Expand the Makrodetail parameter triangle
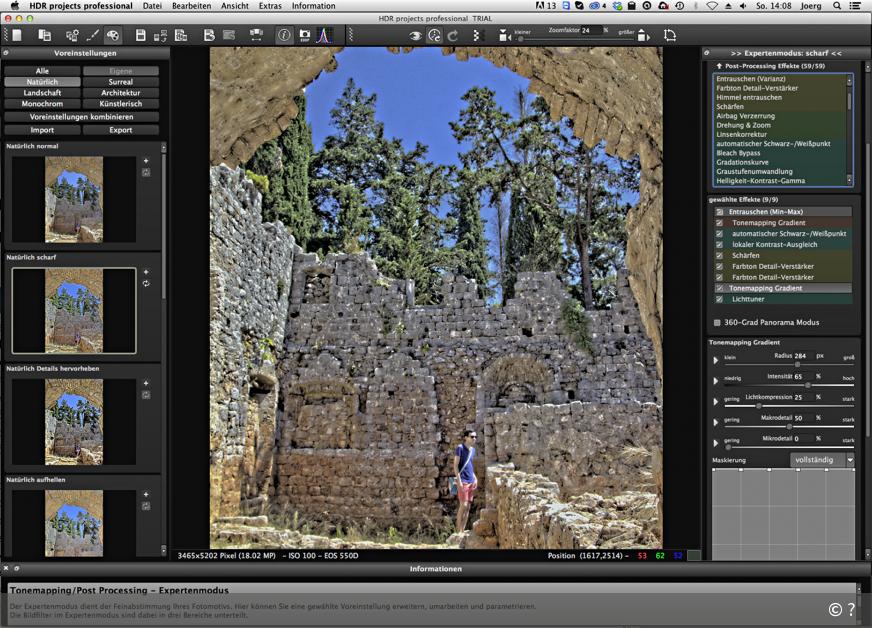 tap(716, 422)
